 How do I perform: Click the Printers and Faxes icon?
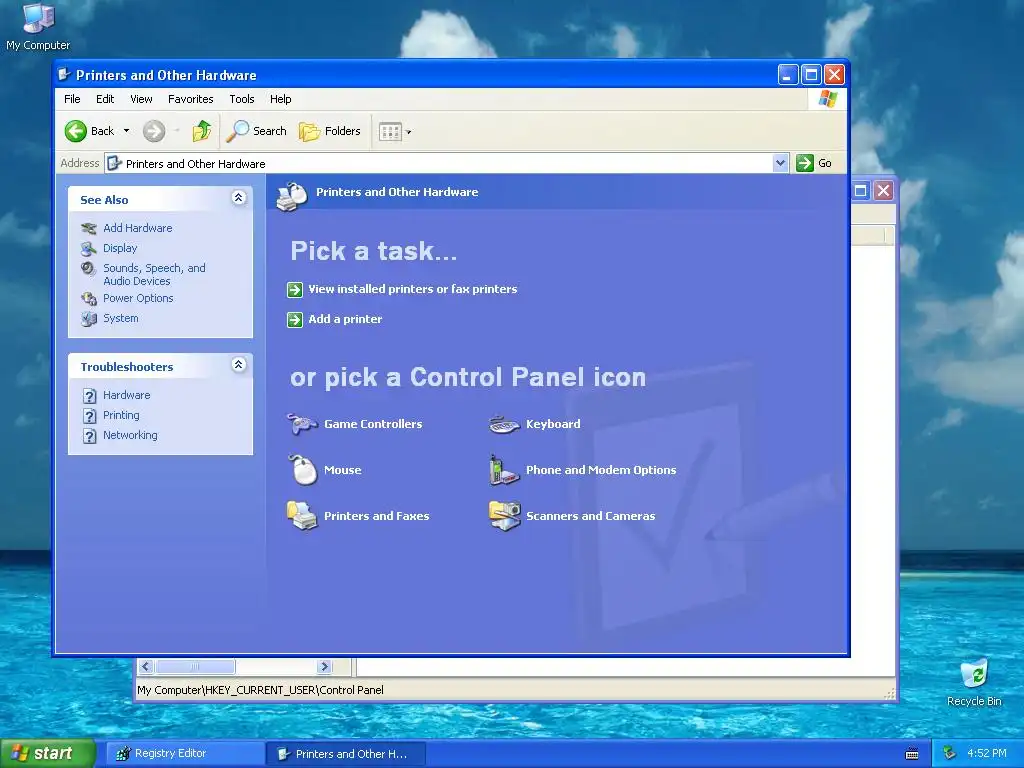coord(302,516)
